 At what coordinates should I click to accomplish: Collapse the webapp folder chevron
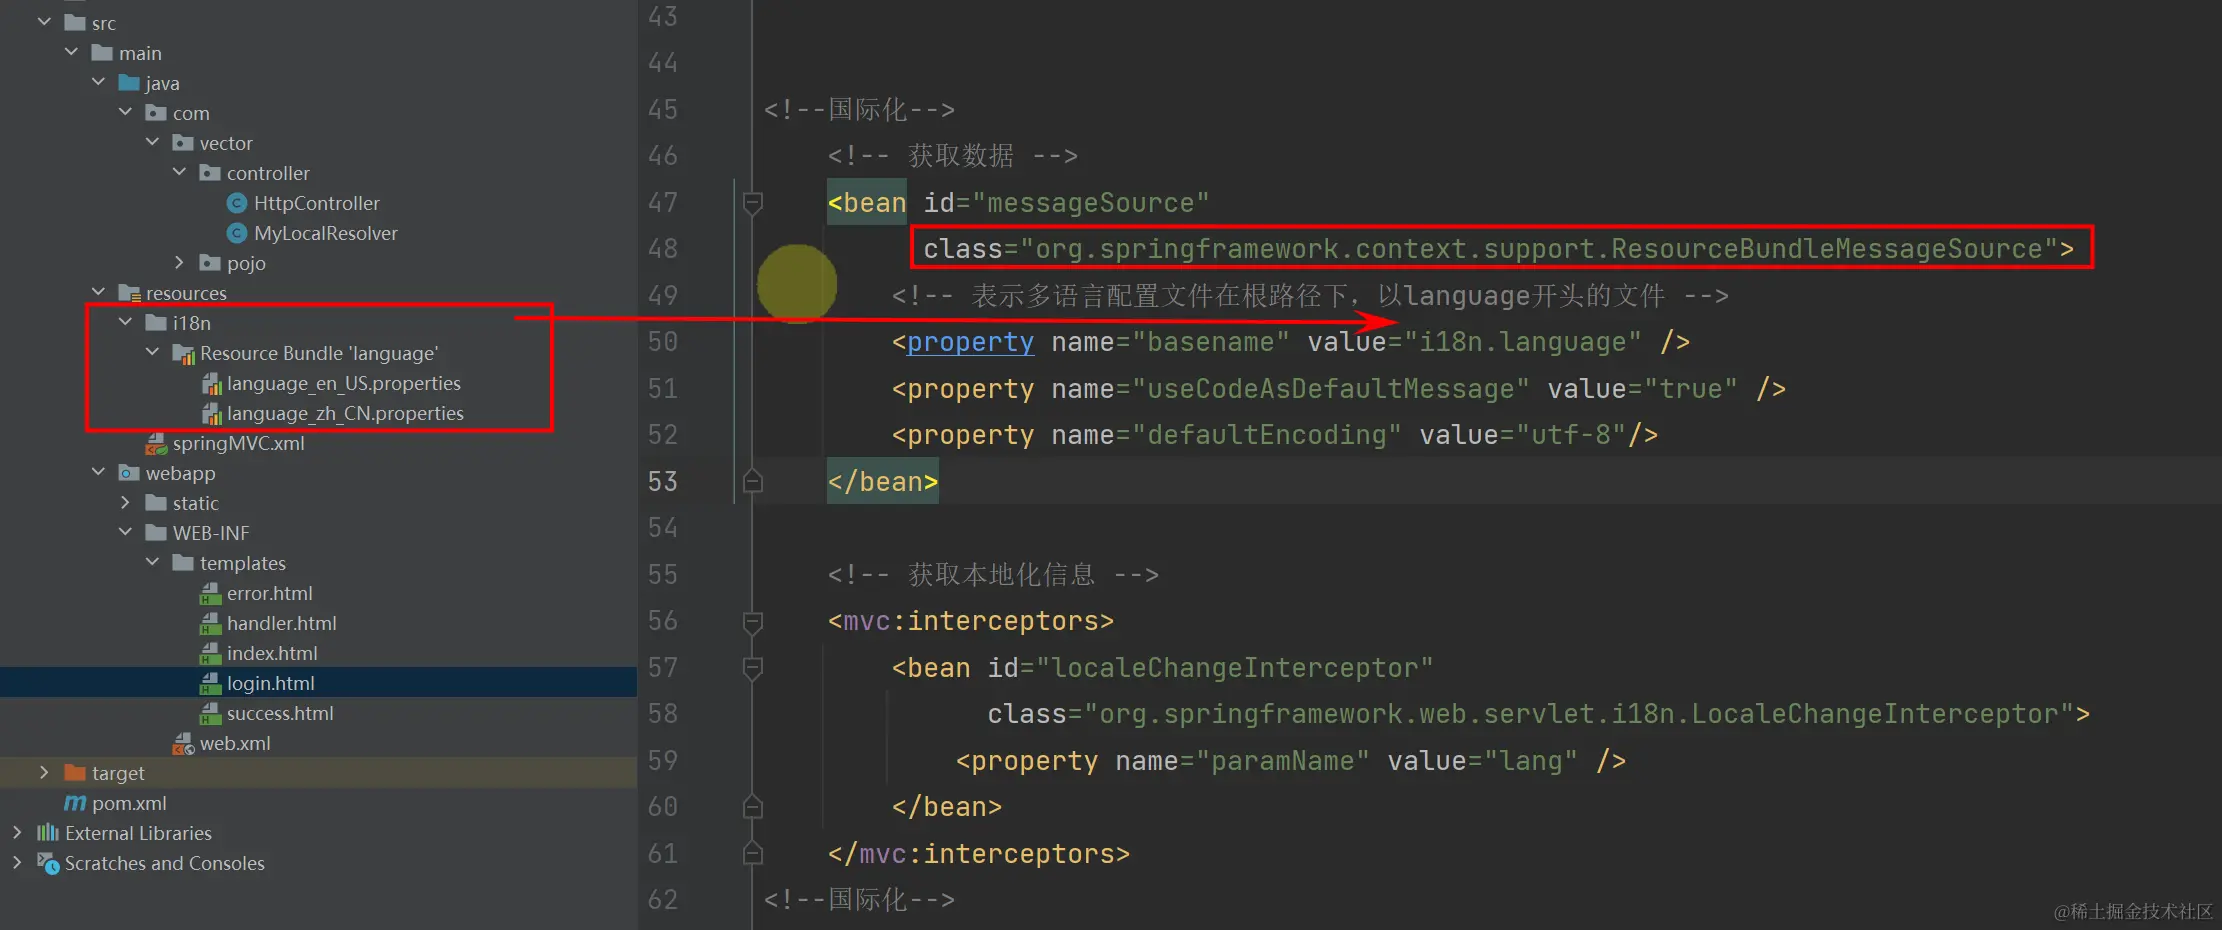98,471
